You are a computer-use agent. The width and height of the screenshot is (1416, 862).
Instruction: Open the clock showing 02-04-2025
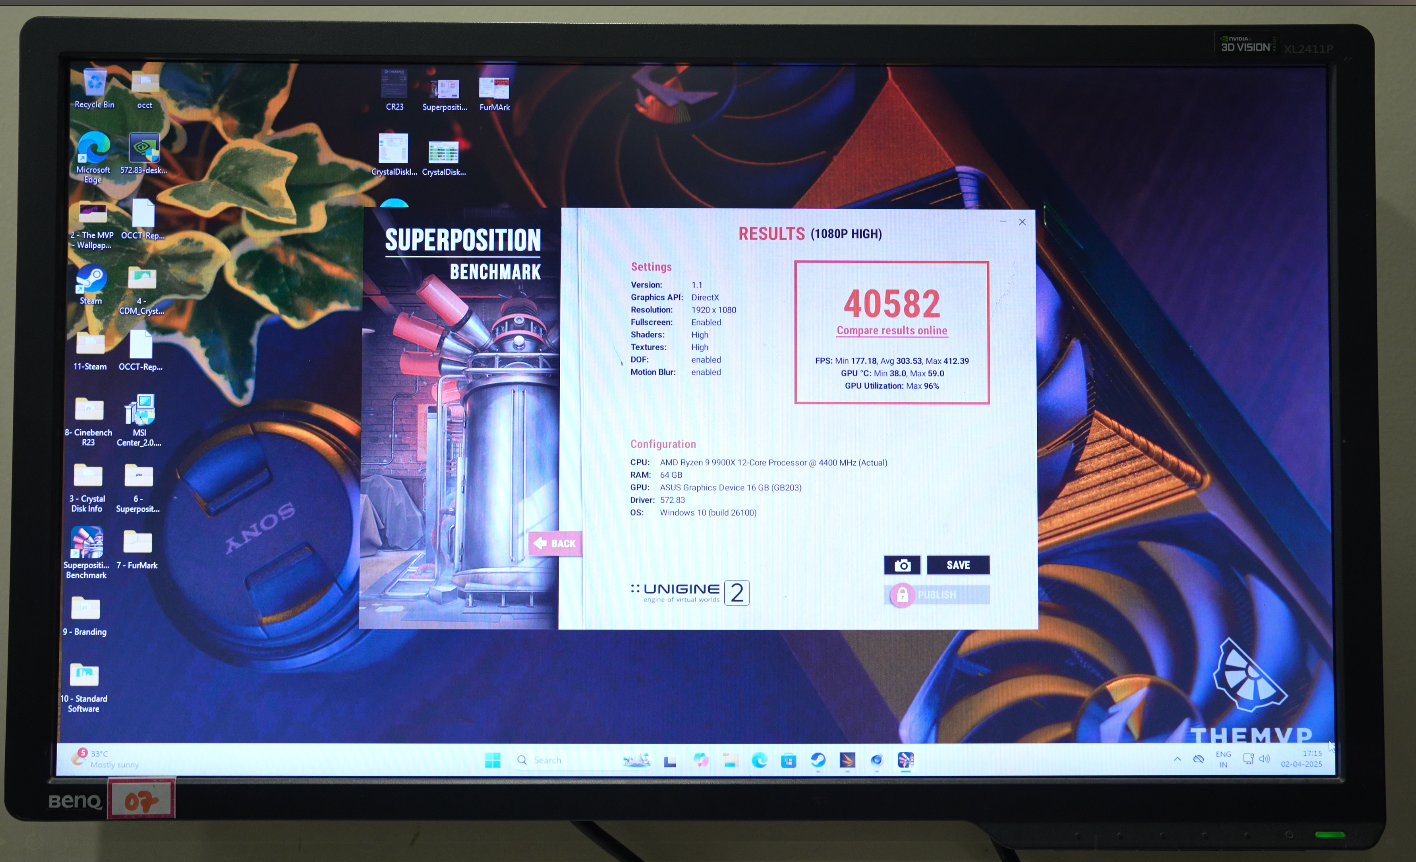click(x=1302, y=759)
